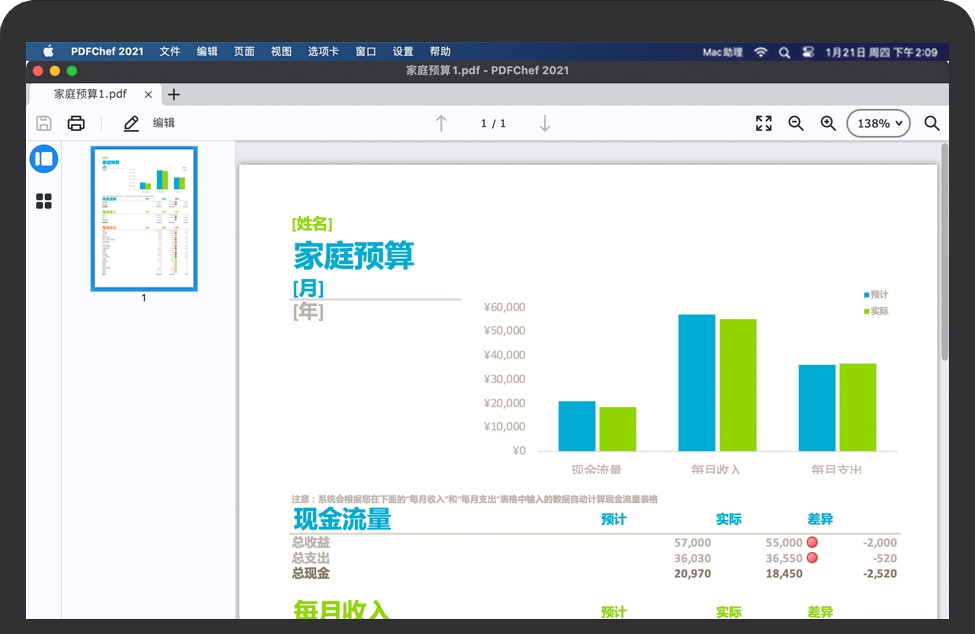Switch to grid page view

click(44, 202)
